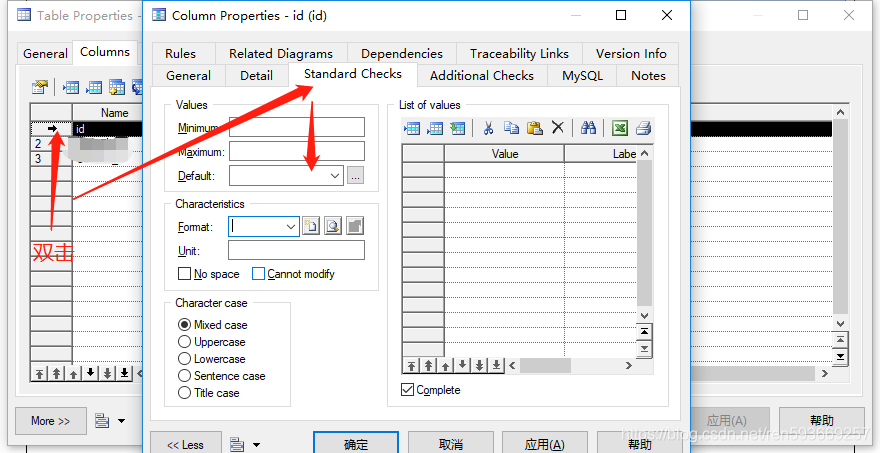Table Properties bottom menu list icon
Screen dimensions: 880x453
click(x=102, y=420)
